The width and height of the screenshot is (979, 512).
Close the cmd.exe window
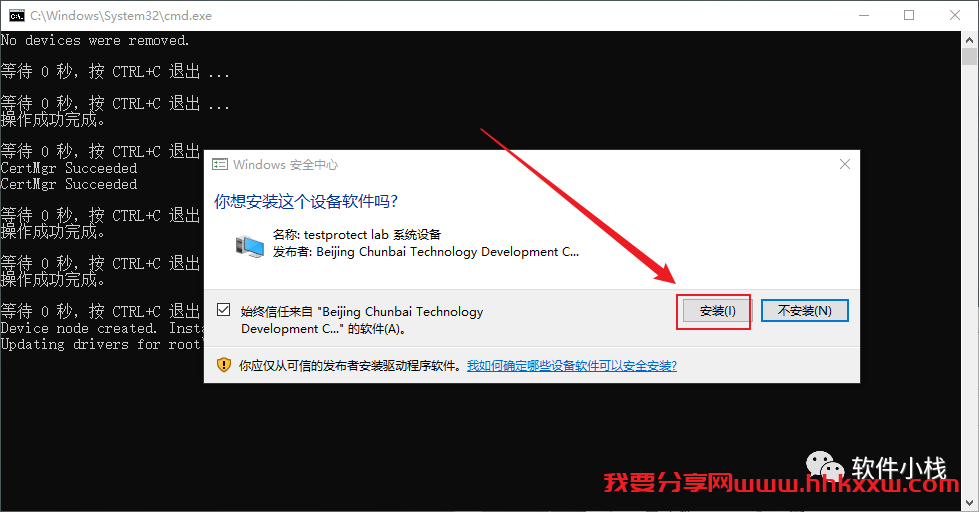955,16
